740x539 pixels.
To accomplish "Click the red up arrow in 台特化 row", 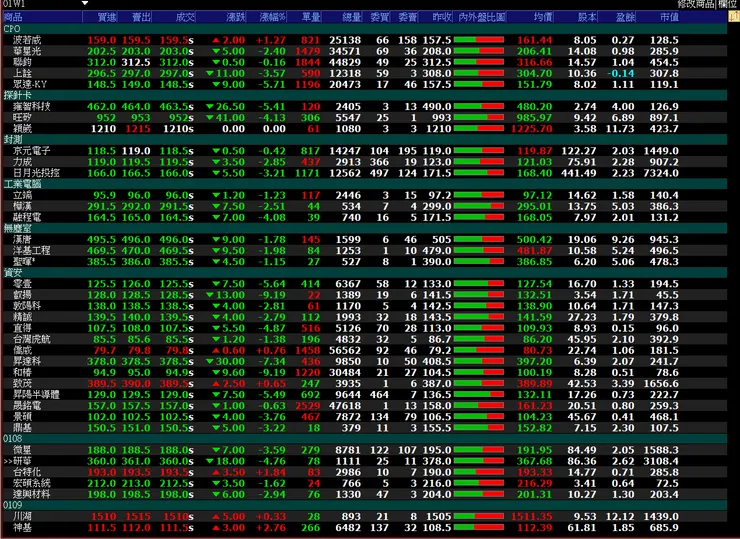I will pos(216,472).
